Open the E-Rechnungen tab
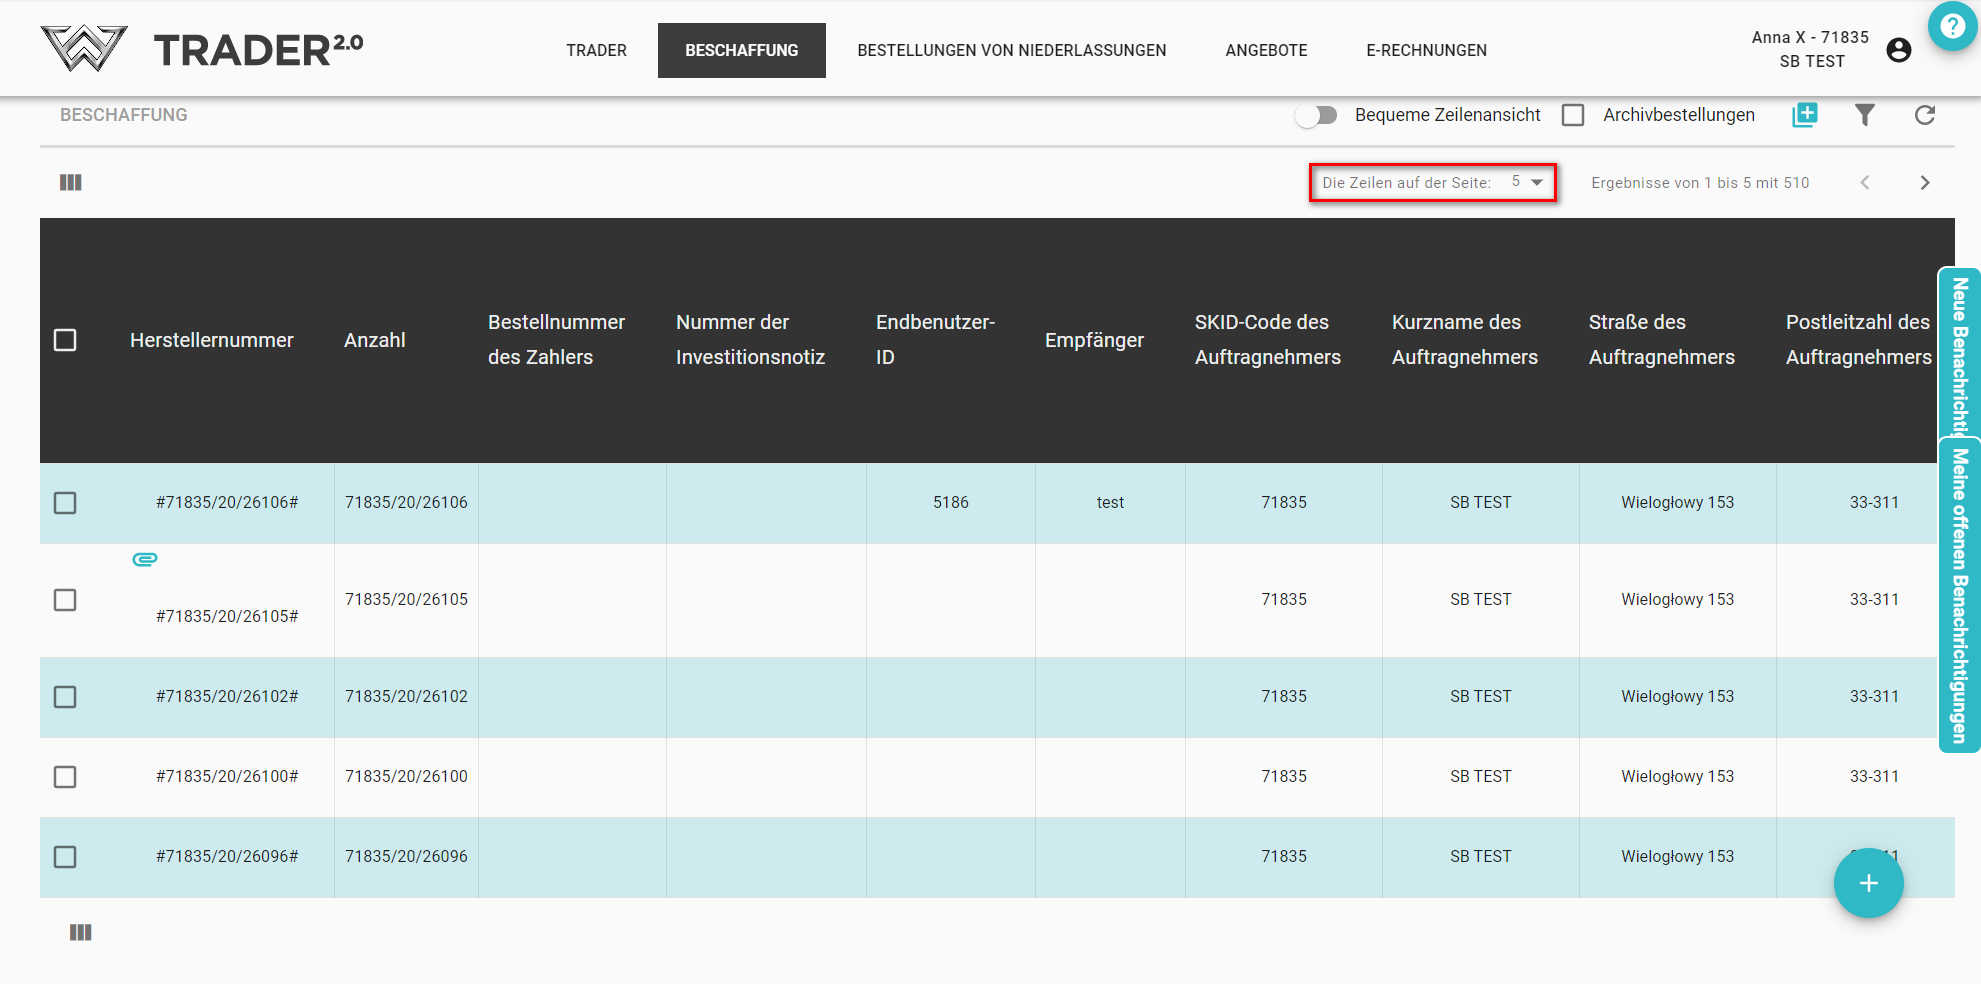Screen dimensions: 1981x984 pyautogui.click(x=1426, y=50)
